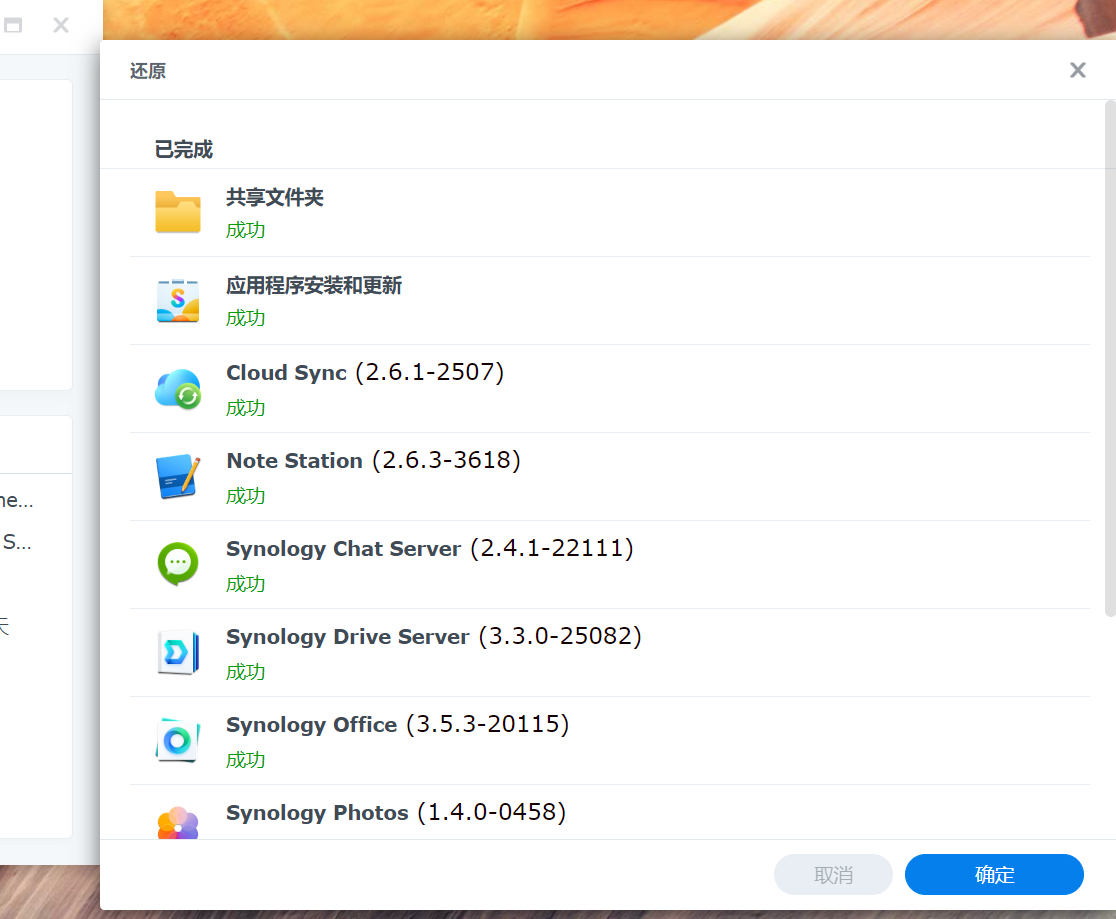Close the 还原 dialog
This screenshot has width=1116, height=919.
pos(1078,70)
